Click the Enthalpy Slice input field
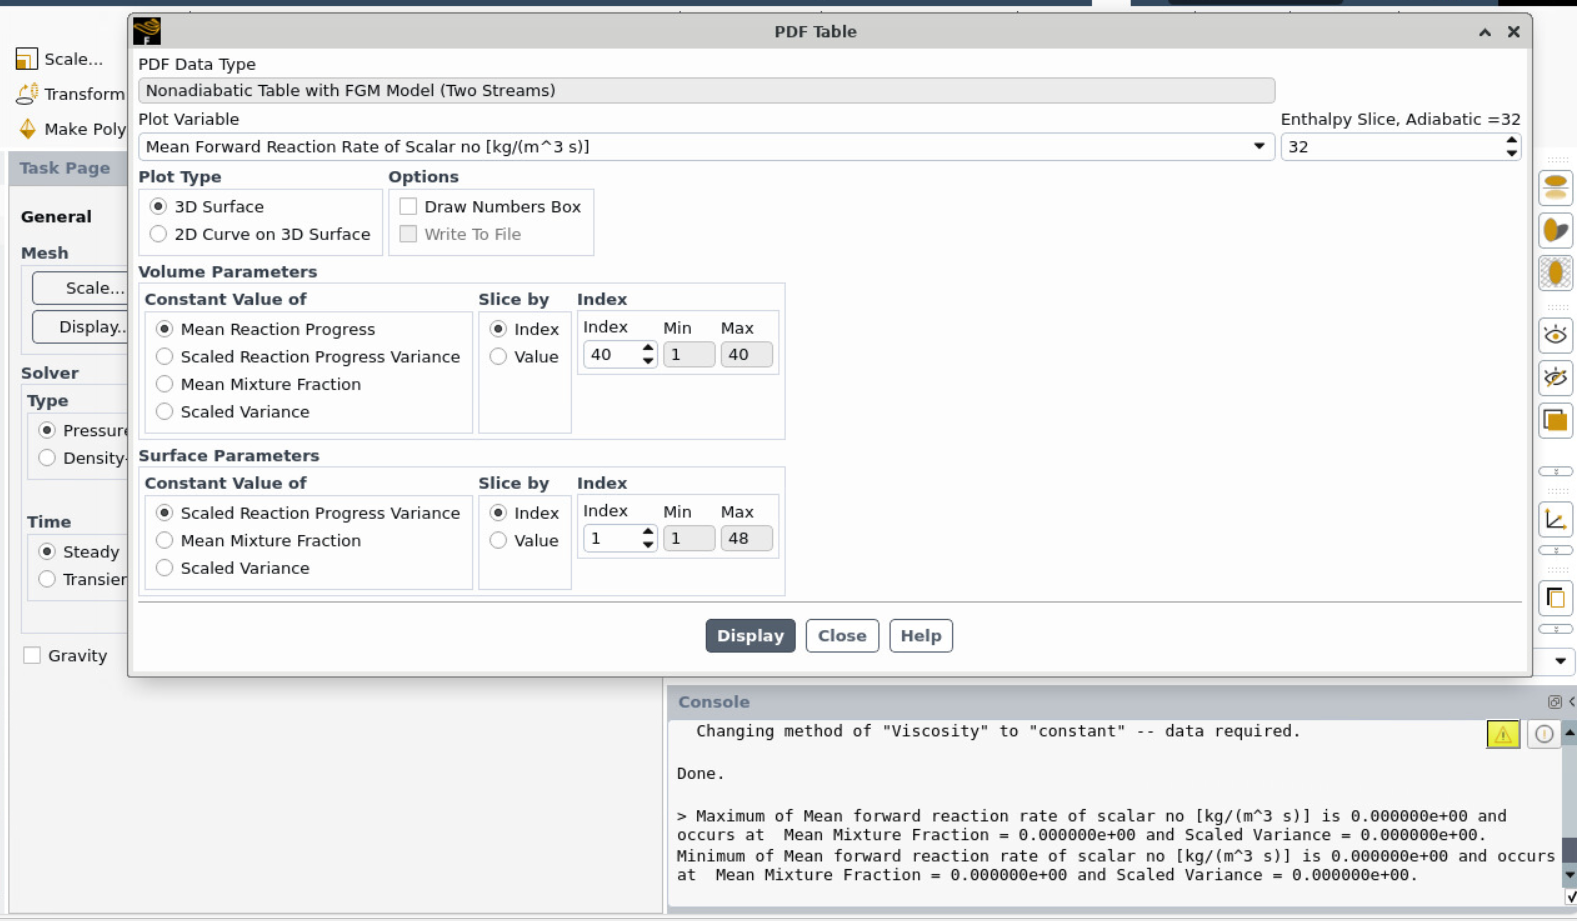Viewport: 1577px width, 921px height. [1392, 147]
